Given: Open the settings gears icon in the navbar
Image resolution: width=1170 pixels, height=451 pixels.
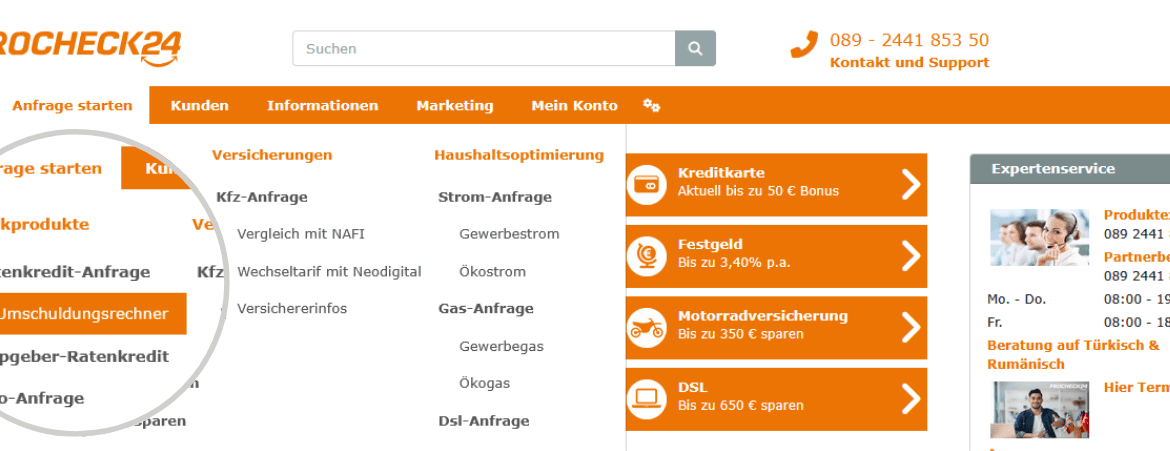Looking at the screenshot, I should coord(651,105).
